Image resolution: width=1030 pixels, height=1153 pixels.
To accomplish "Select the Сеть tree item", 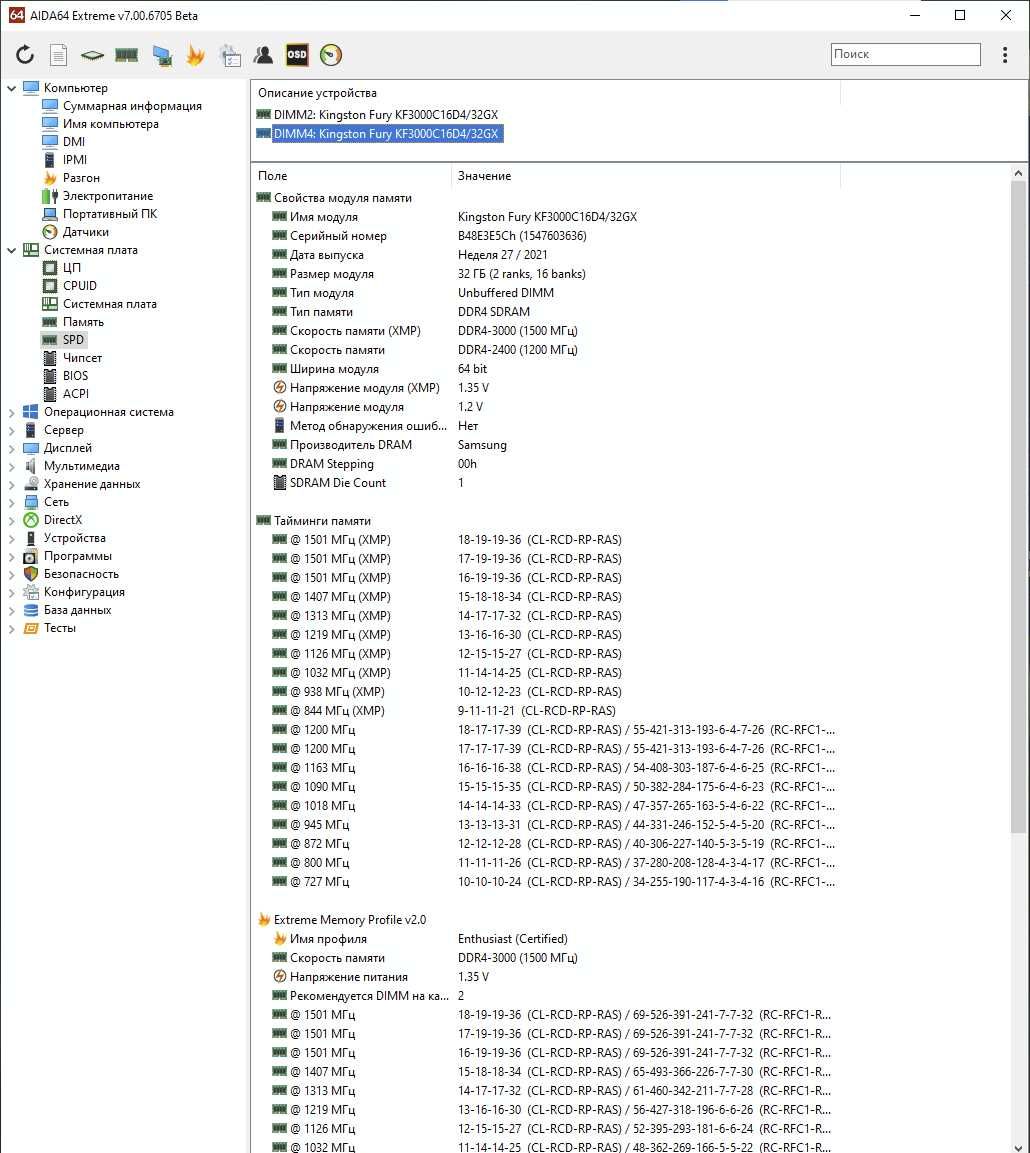I will pyautogui.click(x=56, y=502).
